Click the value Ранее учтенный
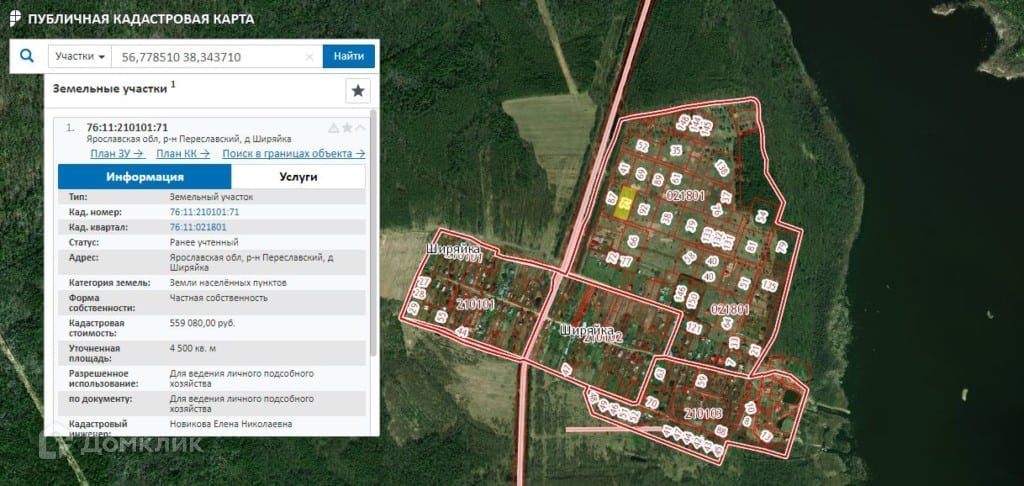Screen dimensions: 1024x486 (204, 242)
